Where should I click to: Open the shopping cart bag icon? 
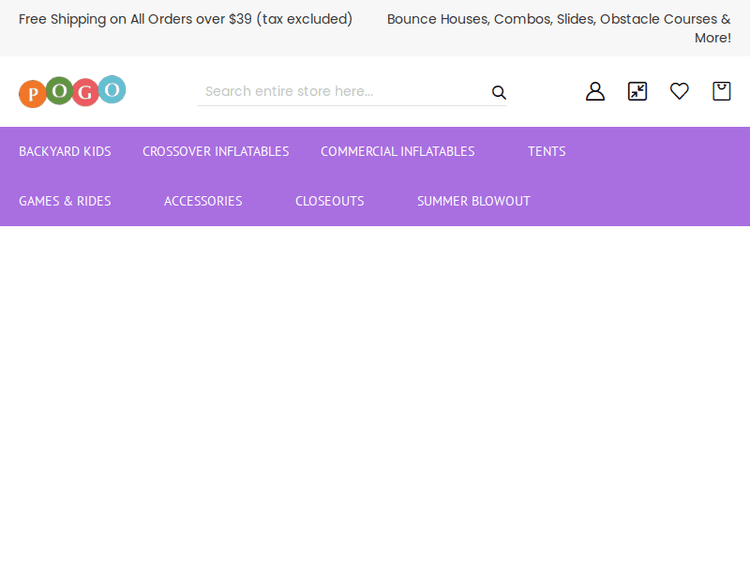point(721,91)
